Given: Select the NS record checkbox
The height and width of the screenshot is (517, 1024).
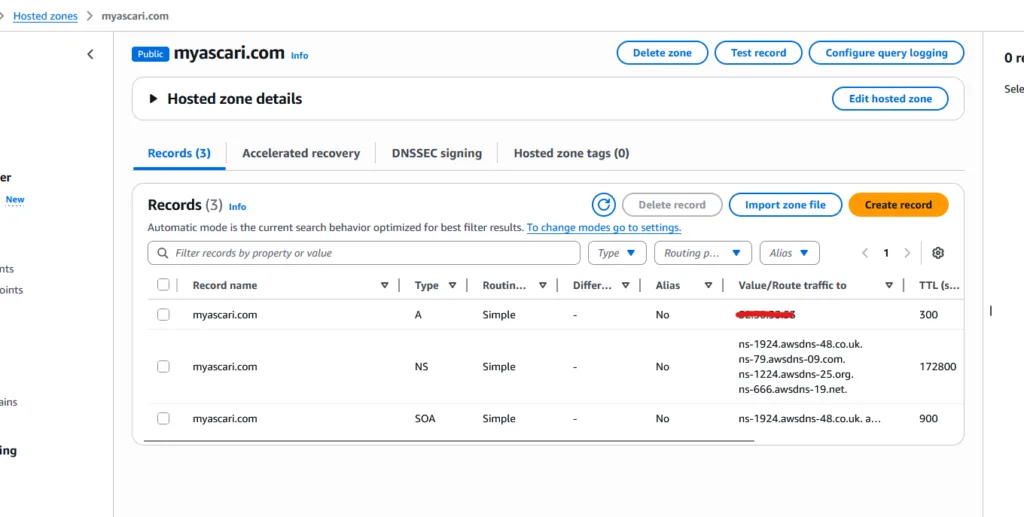Looking at the screenshot, I should 163,367.
